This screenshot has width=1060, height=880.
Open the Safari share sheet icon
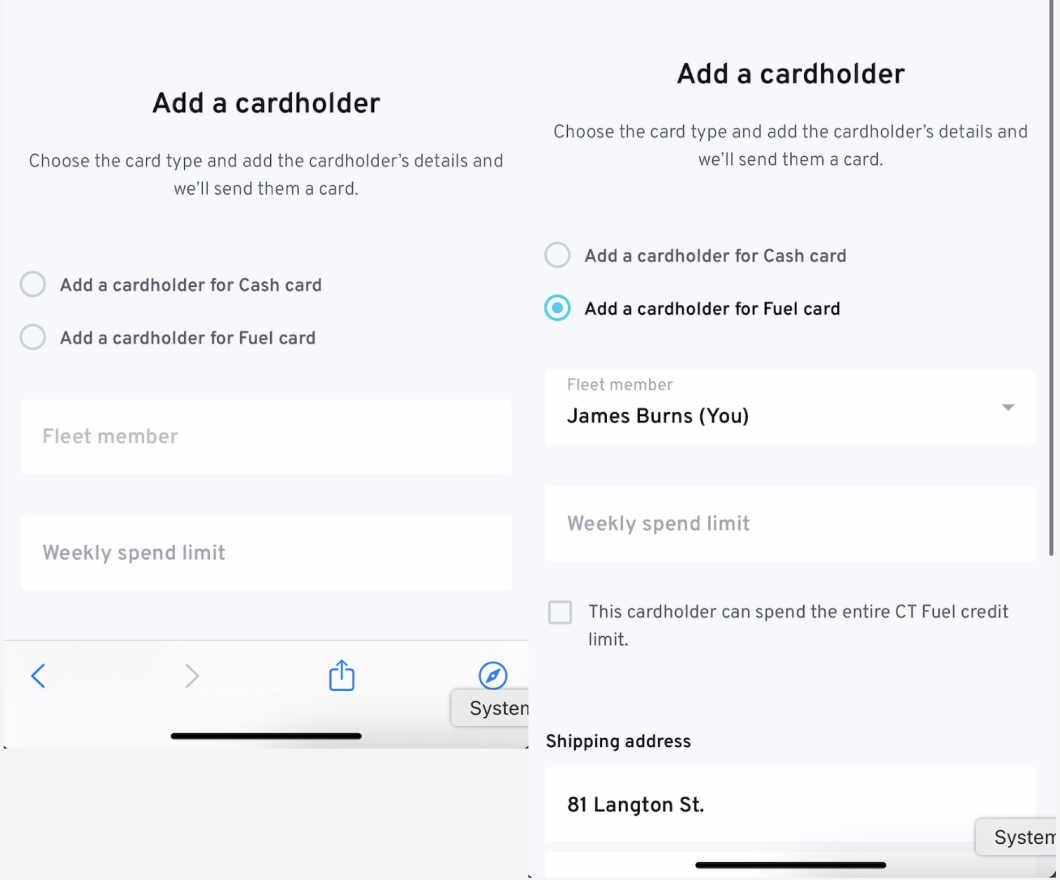[x=342, y=675]
